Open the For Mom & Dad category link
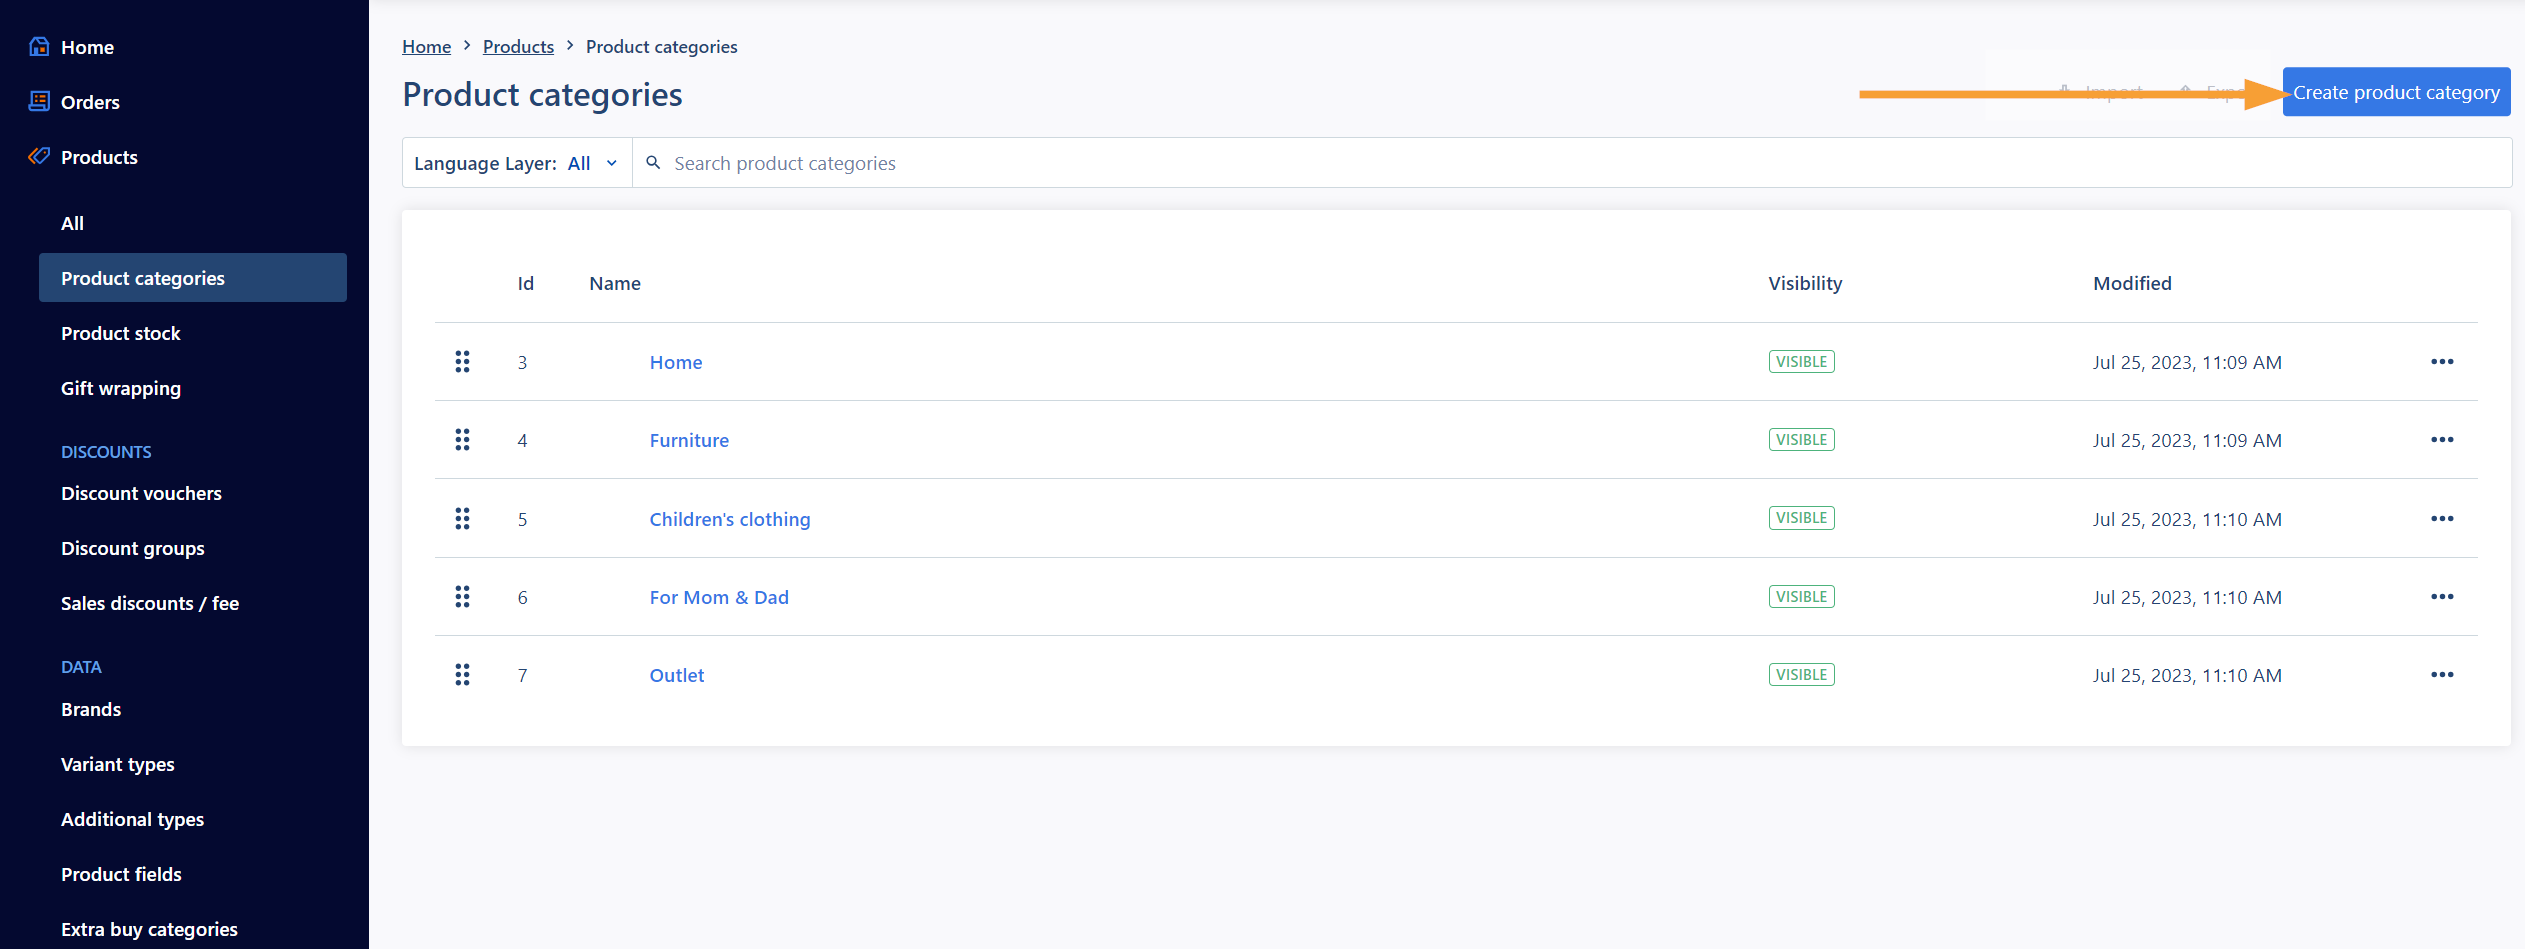Viewport: 2525px width, 949px height. tap(719, 597)
